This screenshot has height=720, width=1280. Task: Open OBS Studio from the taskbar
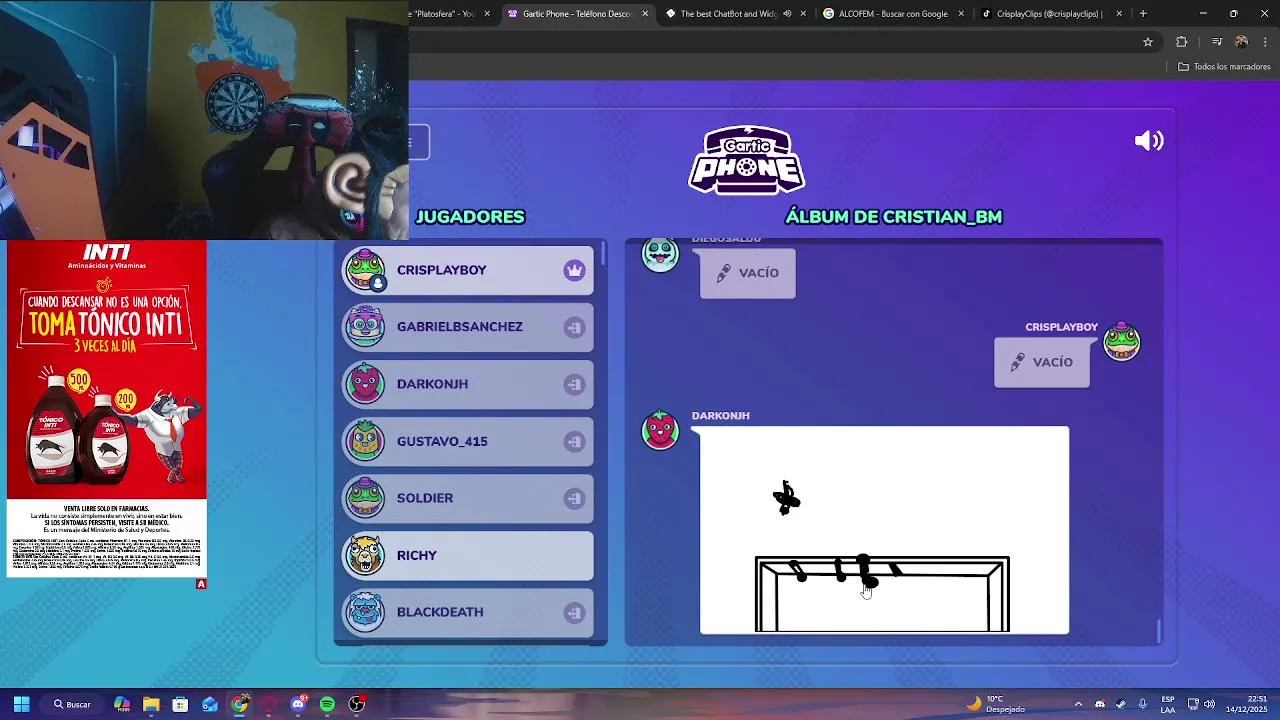[x=357, y=704]
